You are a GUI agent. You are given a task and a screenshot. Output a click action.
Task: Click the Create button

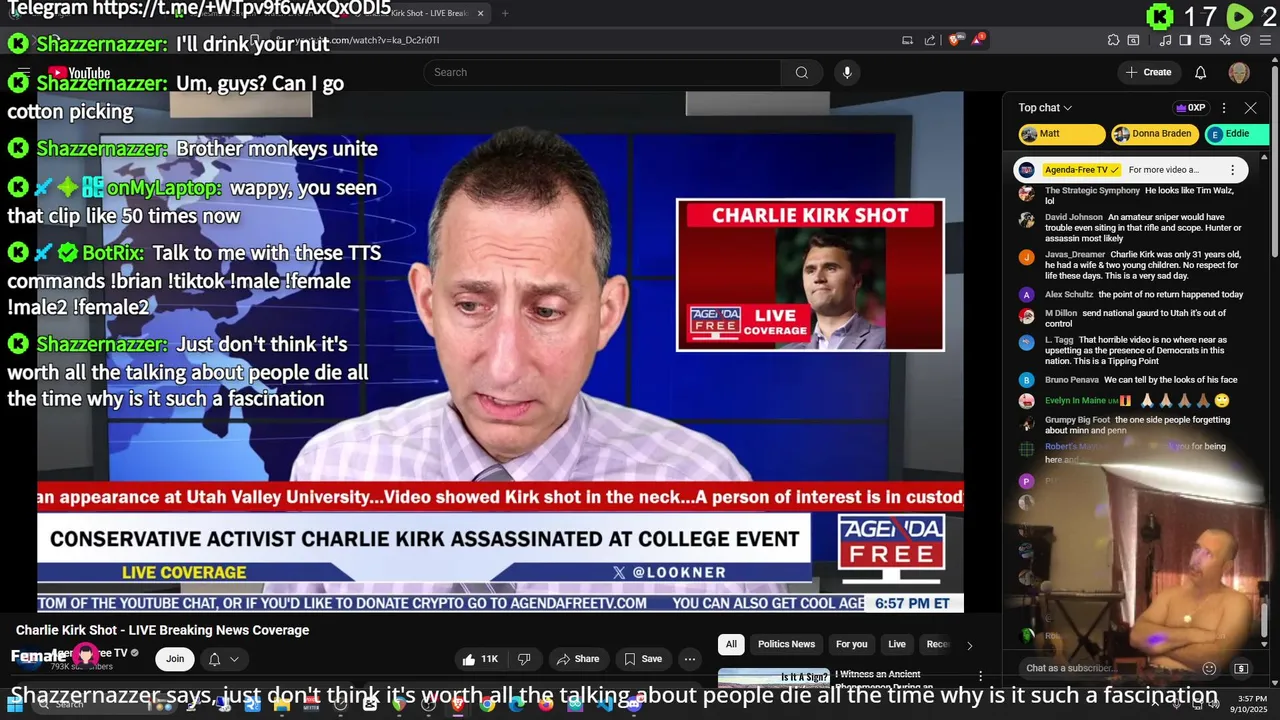coord(1148,72)
